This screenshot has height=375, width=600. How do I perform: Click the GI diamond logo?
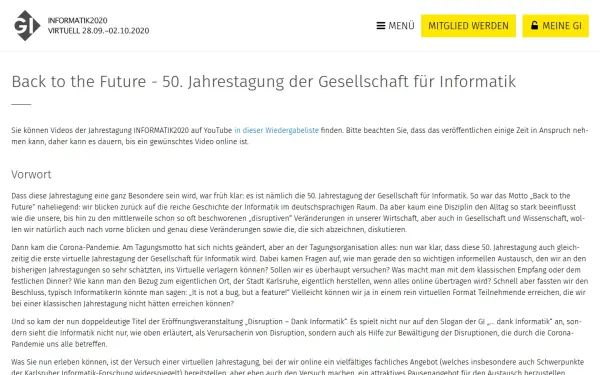[27, 26]
